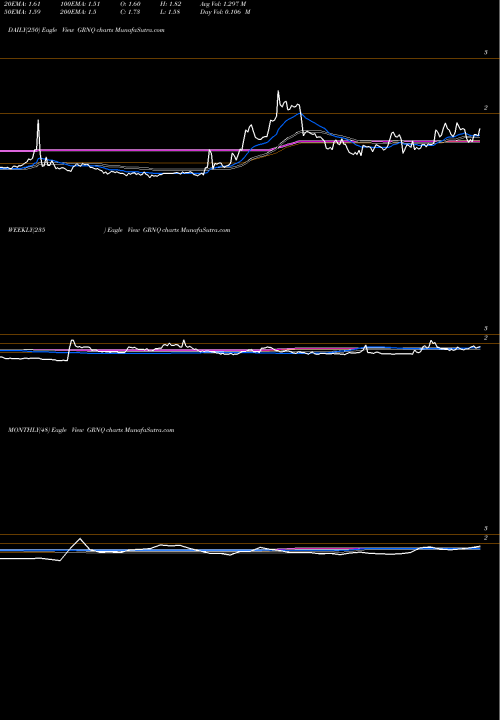The height and width of the screenshot is (720, 500).
Task: Click the DAILY(250) Eagle View chart title
Action: coord(86,30)
